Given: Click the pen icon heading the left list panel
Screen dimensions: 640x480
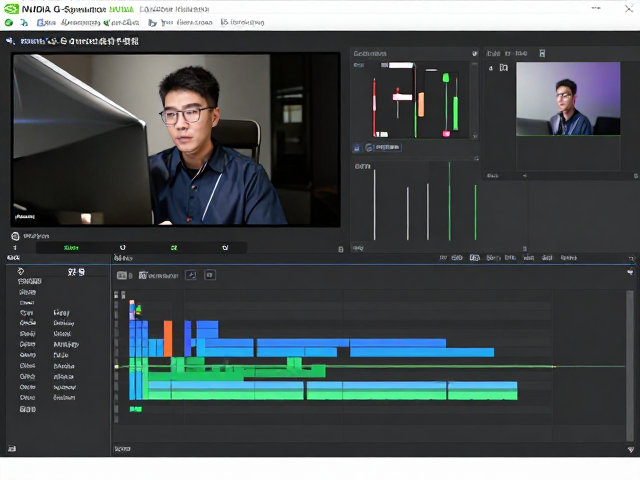Looking at the screenshot, I should pos(21,271).
